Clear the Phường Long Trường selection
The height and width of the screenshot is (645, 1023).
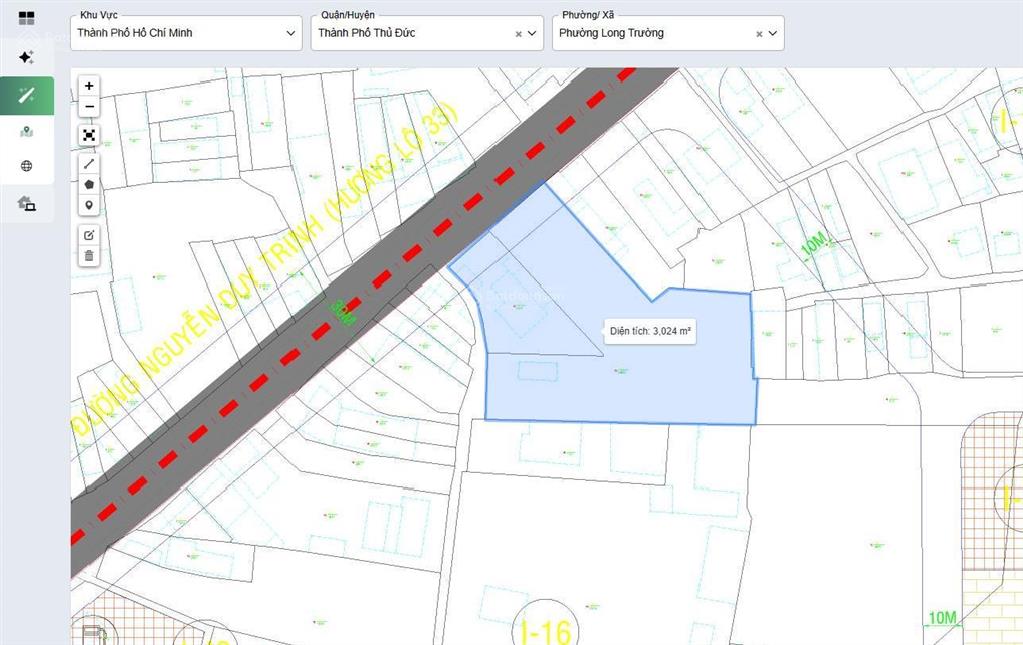coord(759,34)
